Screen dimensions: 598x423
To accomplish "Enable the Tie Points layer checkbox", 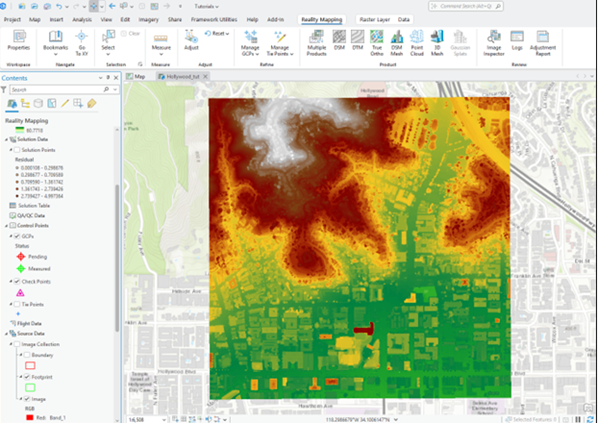I will point(17,304).
